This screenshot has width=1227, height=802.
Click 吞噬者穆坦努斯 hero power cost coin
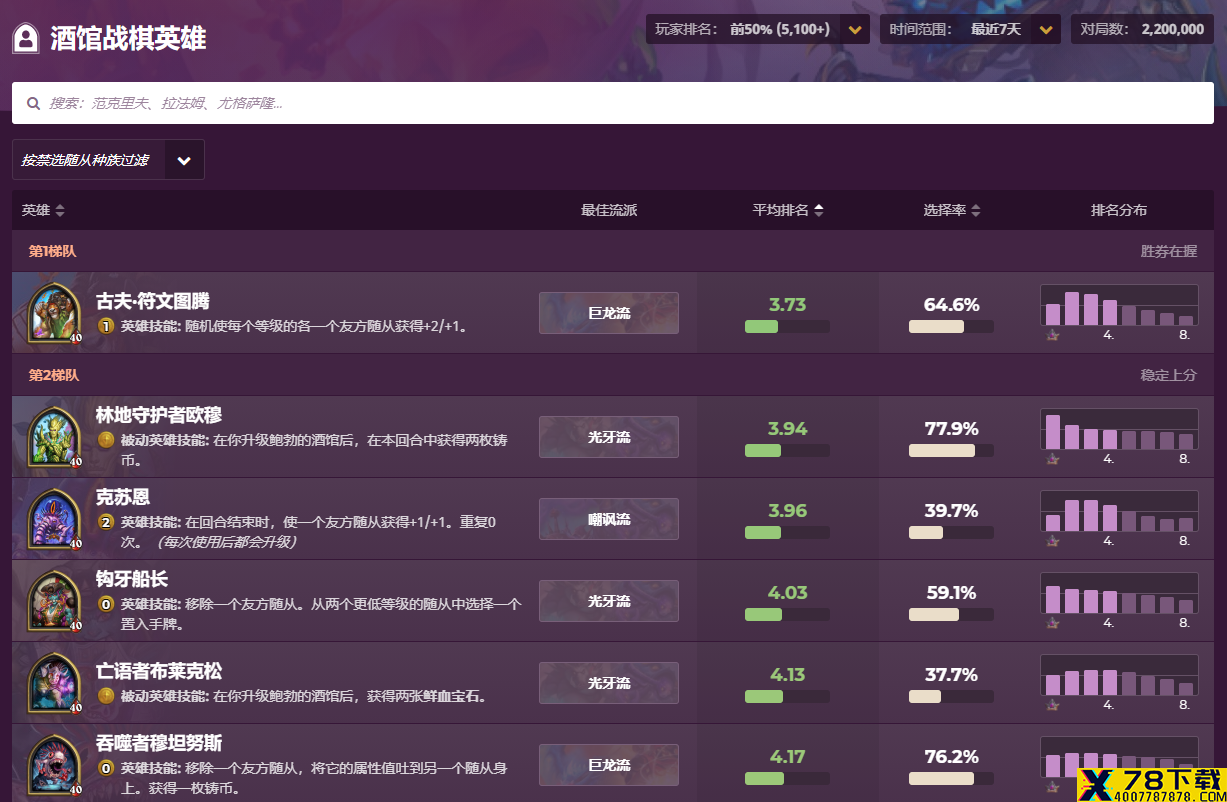[105, 768]
